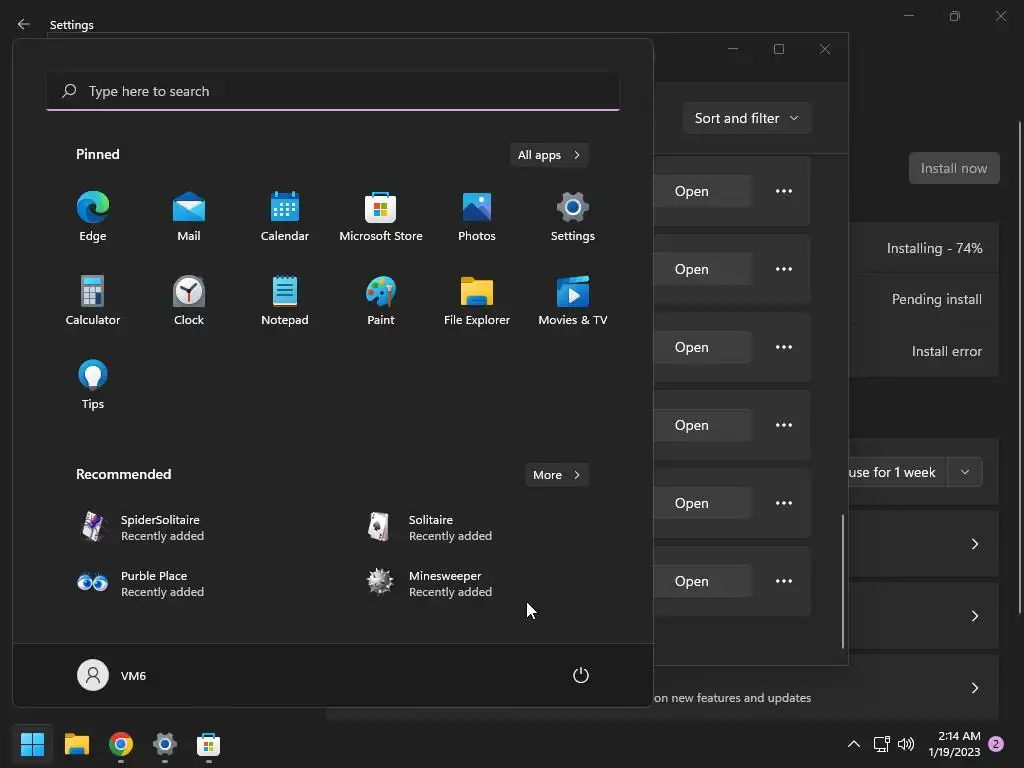Open Settings from the pinned apps grid

[x=573, y=217]
